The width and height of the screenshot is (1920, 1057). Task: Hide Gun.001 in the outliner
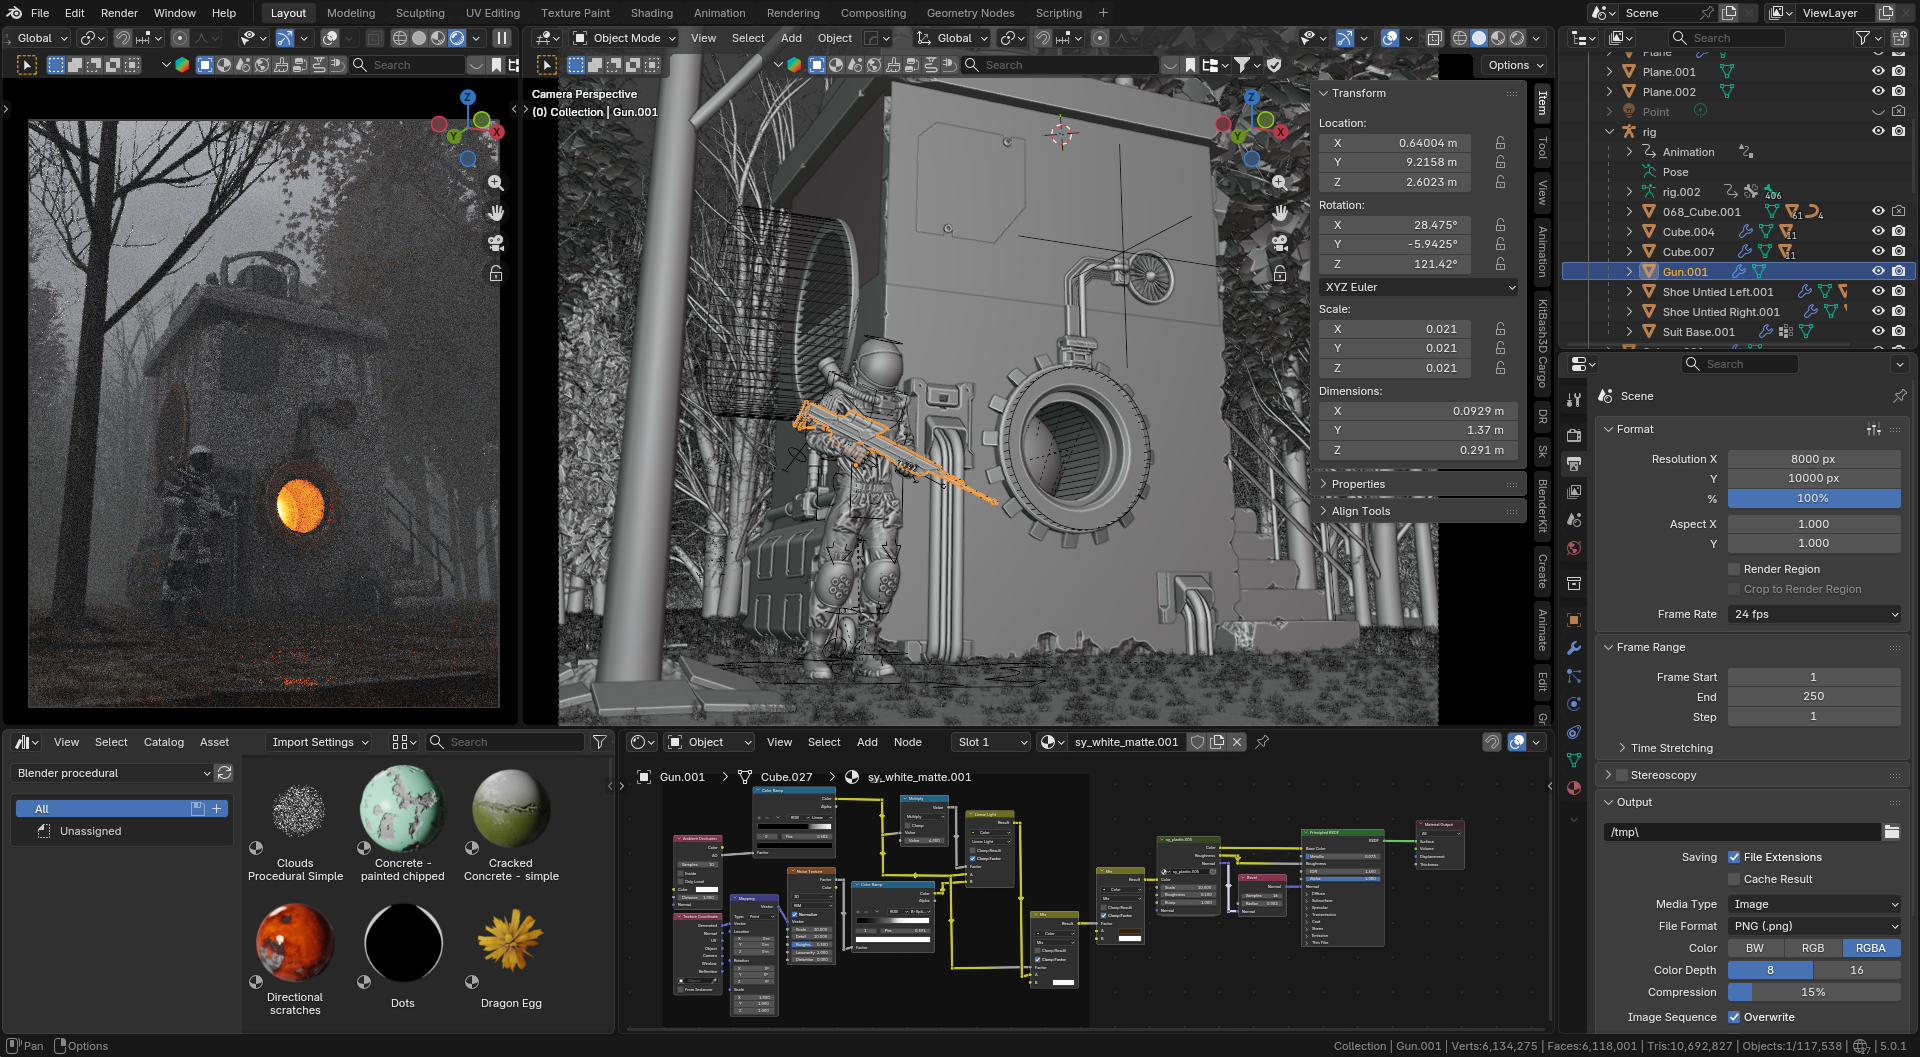tap(1877, 271)
